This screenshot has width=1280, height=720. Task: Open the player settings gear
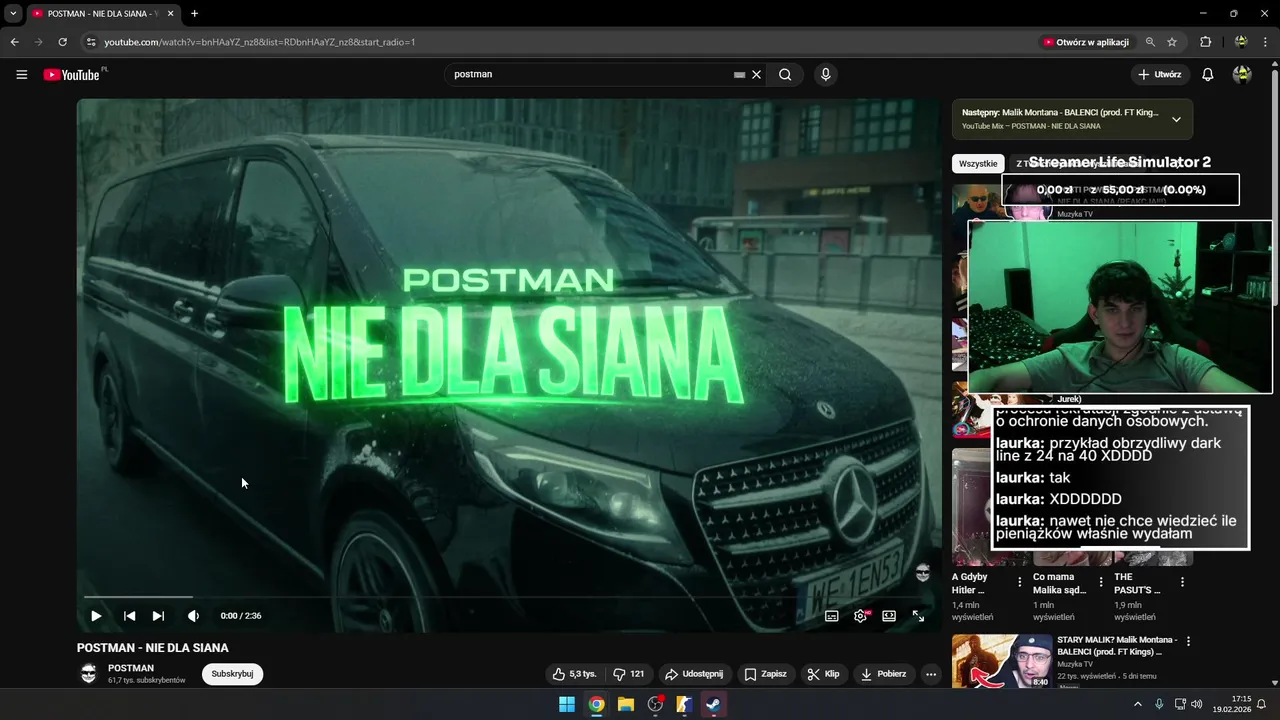coord(860,616)
